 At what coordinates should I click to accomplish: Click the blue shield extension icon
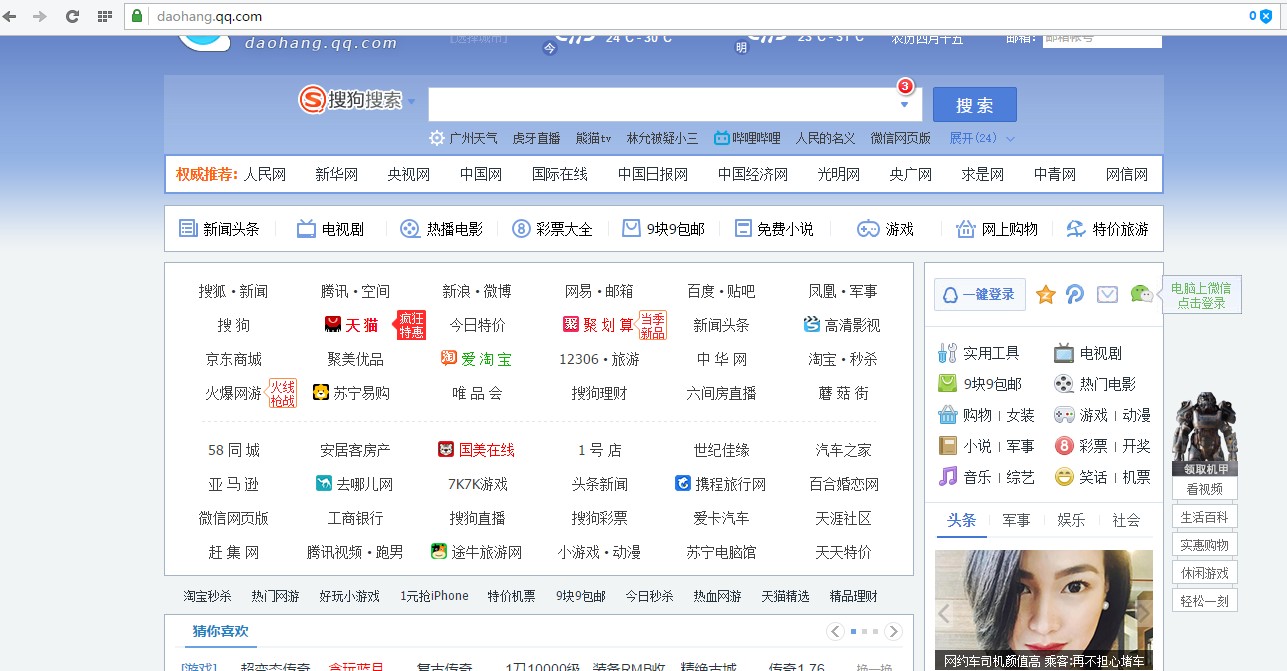click(x=1266, y=16)
